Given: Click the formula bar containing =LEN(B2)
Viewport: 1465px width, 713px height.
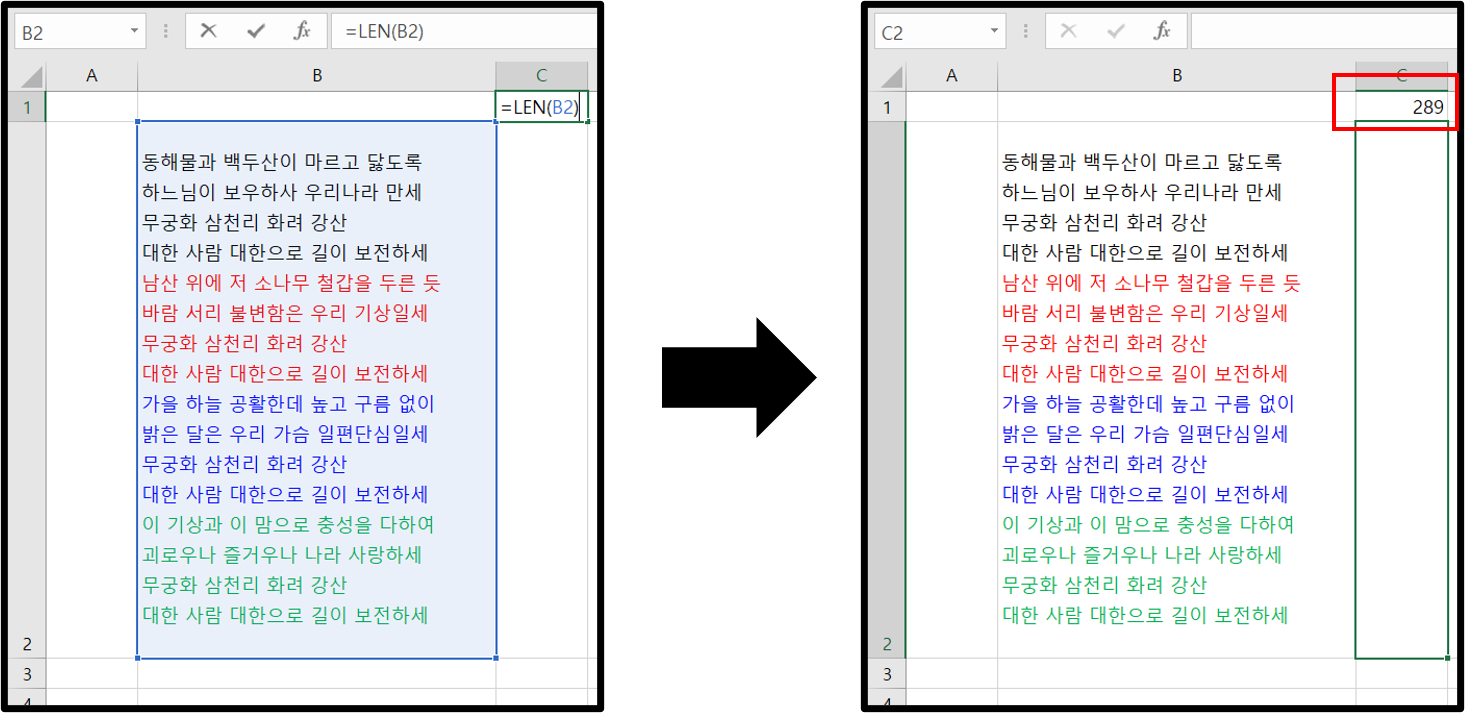Looking at the screenshot, I should [x=462, y=32].
